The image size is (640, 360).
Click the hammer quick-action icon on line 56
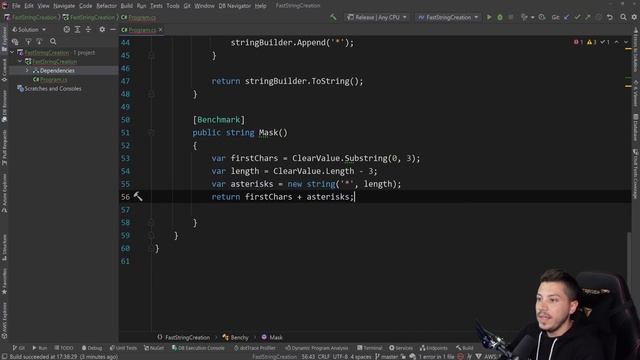(x=138, y=196)
